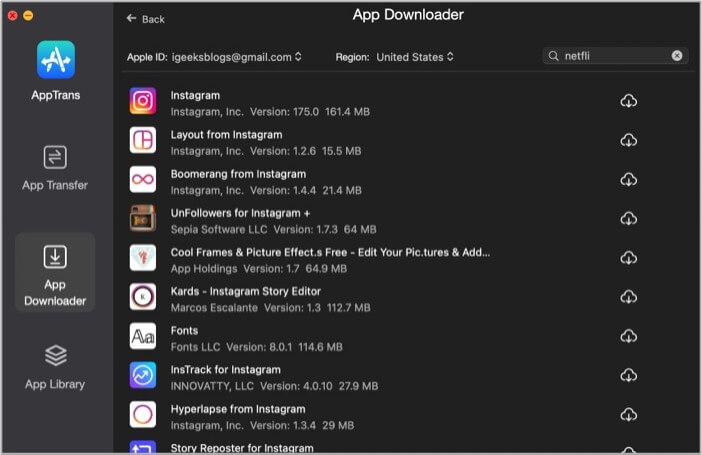Click the Cool Frames app icon
702x455 pixels.
[143, 258]
